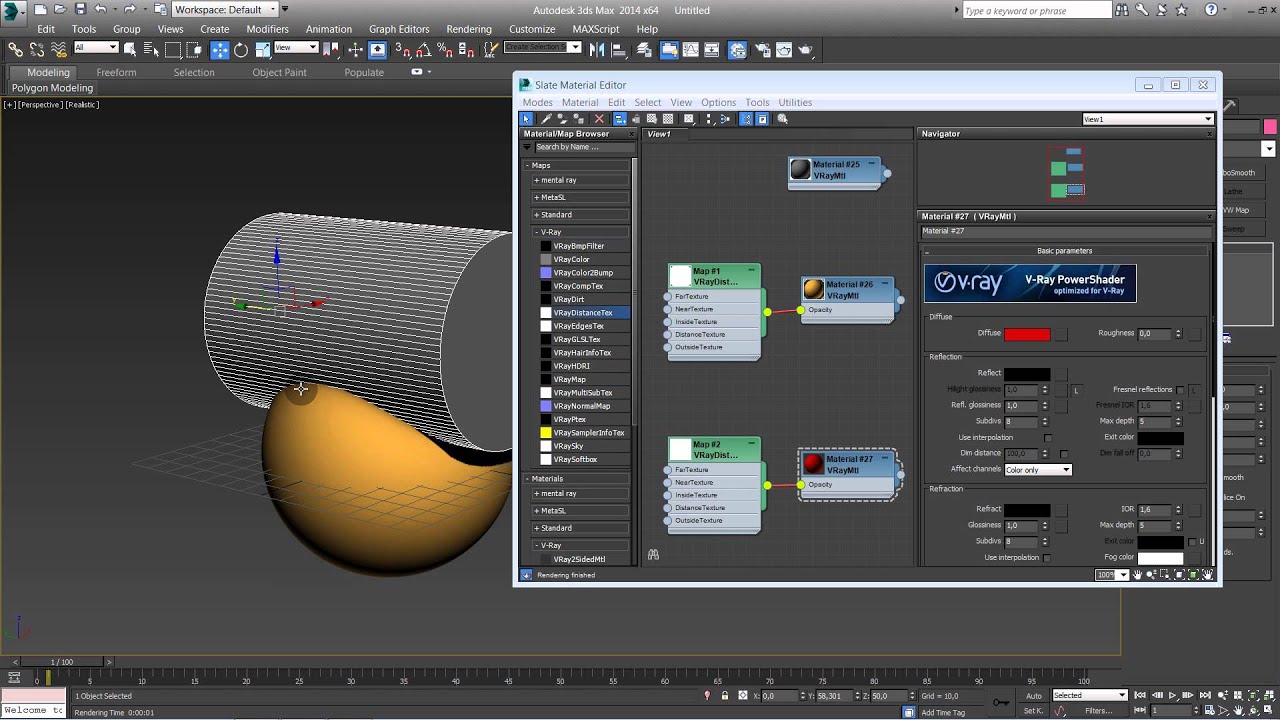The width and height of the screenshot is (1280, 720).
Task: Click the Mirror tool in main toolbar
Action: [x=597, y=49]
